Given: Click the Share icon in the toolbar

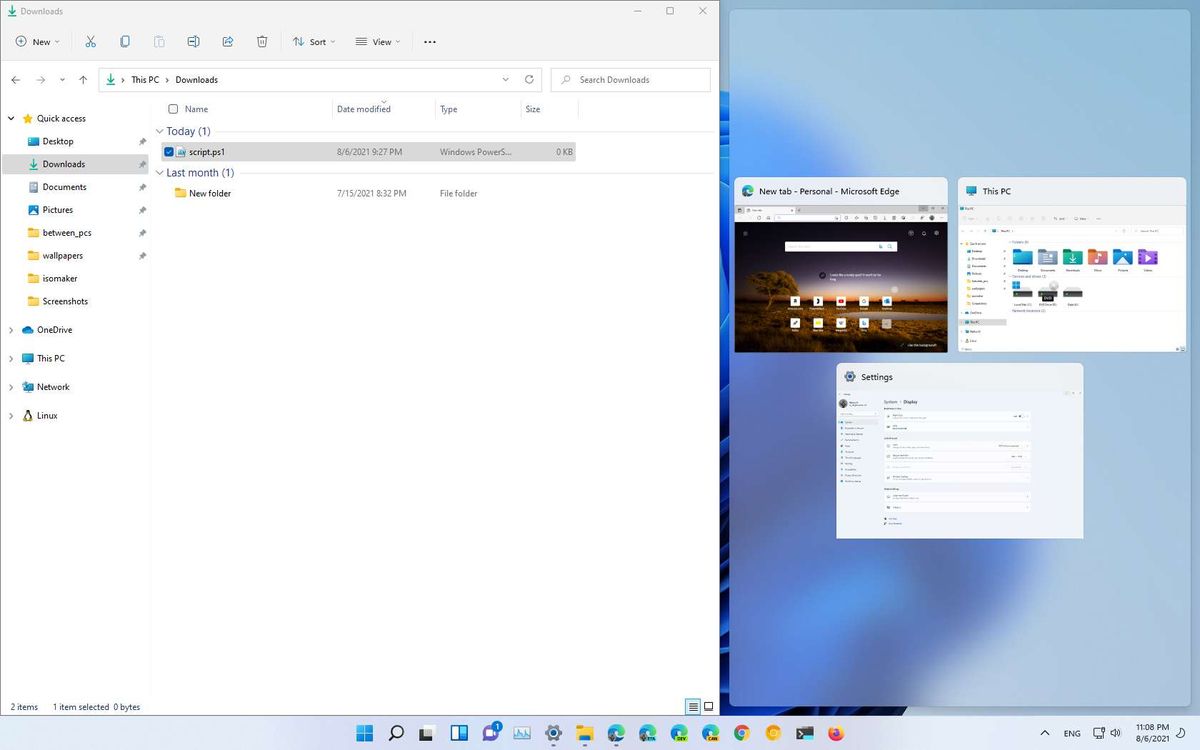Looking at the screenshot, I should pos(227,41).
